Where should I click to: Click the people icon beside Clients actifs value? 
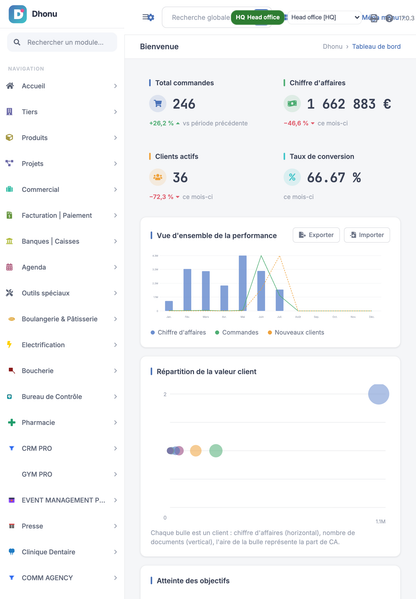point(158,177)
